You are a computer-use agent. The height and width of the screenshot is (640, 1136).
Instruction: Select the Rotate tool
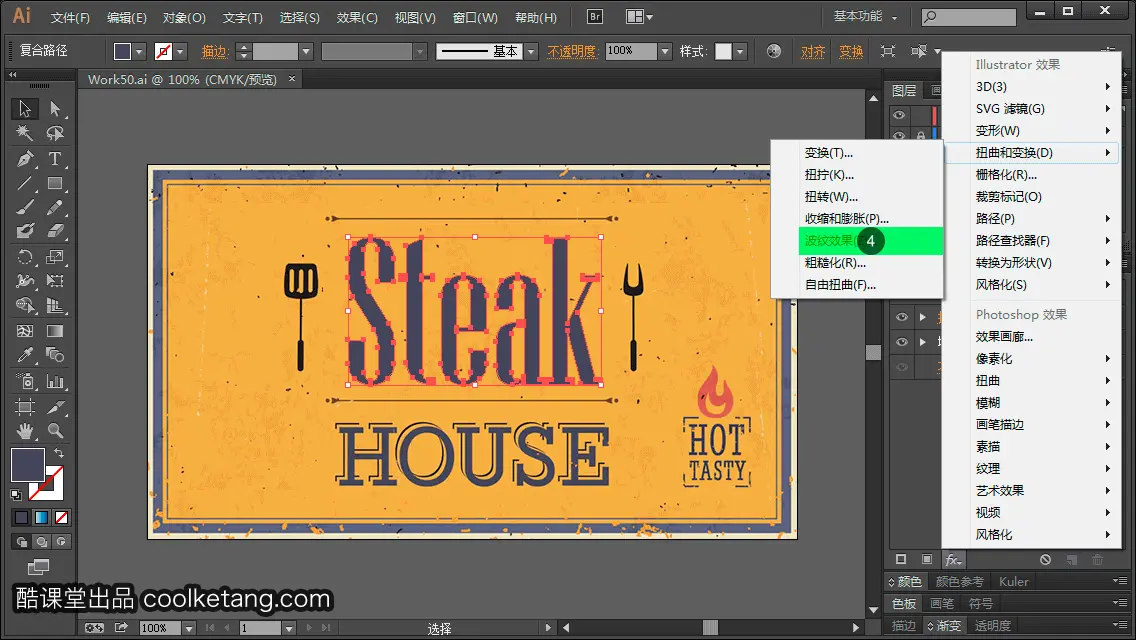tap(25, 257)
